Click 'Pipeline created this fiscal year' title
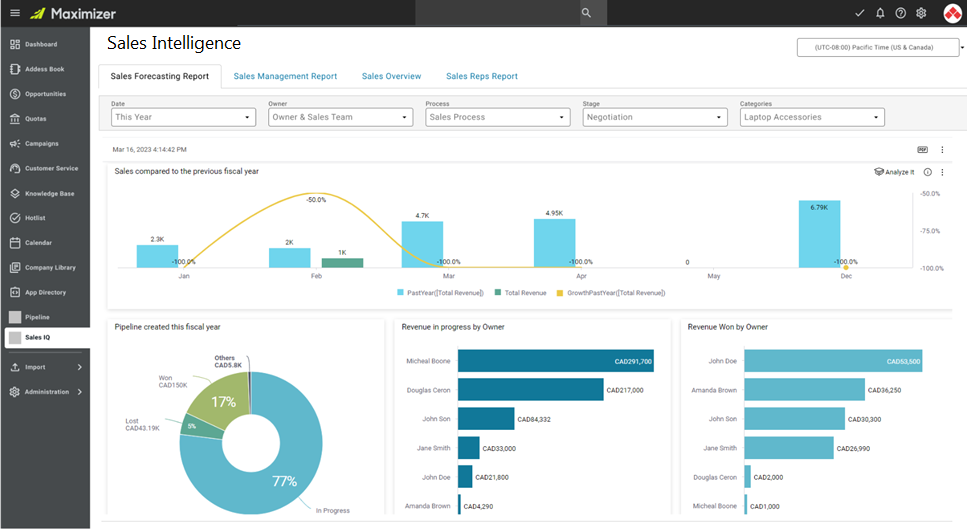Viewport: 967px width, 530px height. point(167,327)
